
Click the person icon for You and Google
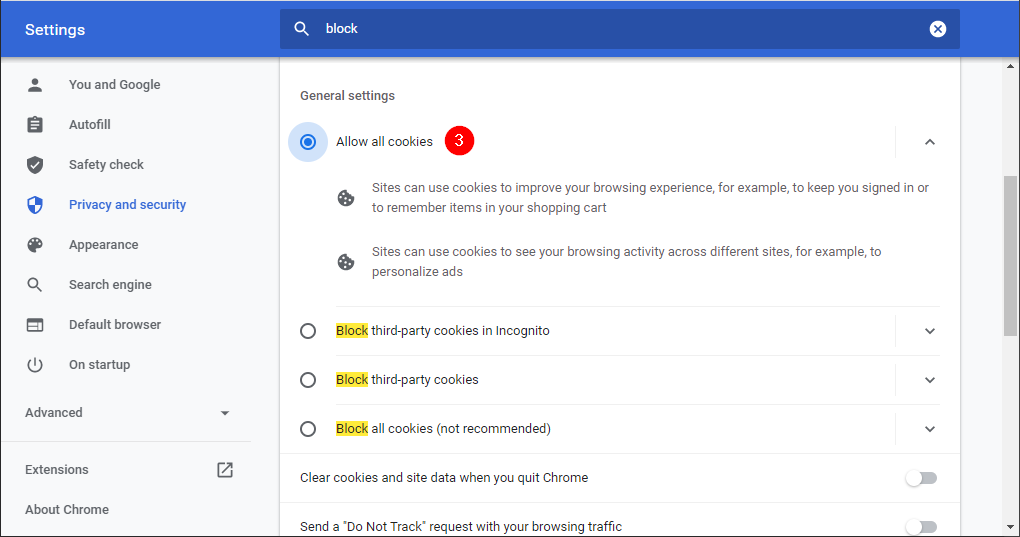pos(35,85)
